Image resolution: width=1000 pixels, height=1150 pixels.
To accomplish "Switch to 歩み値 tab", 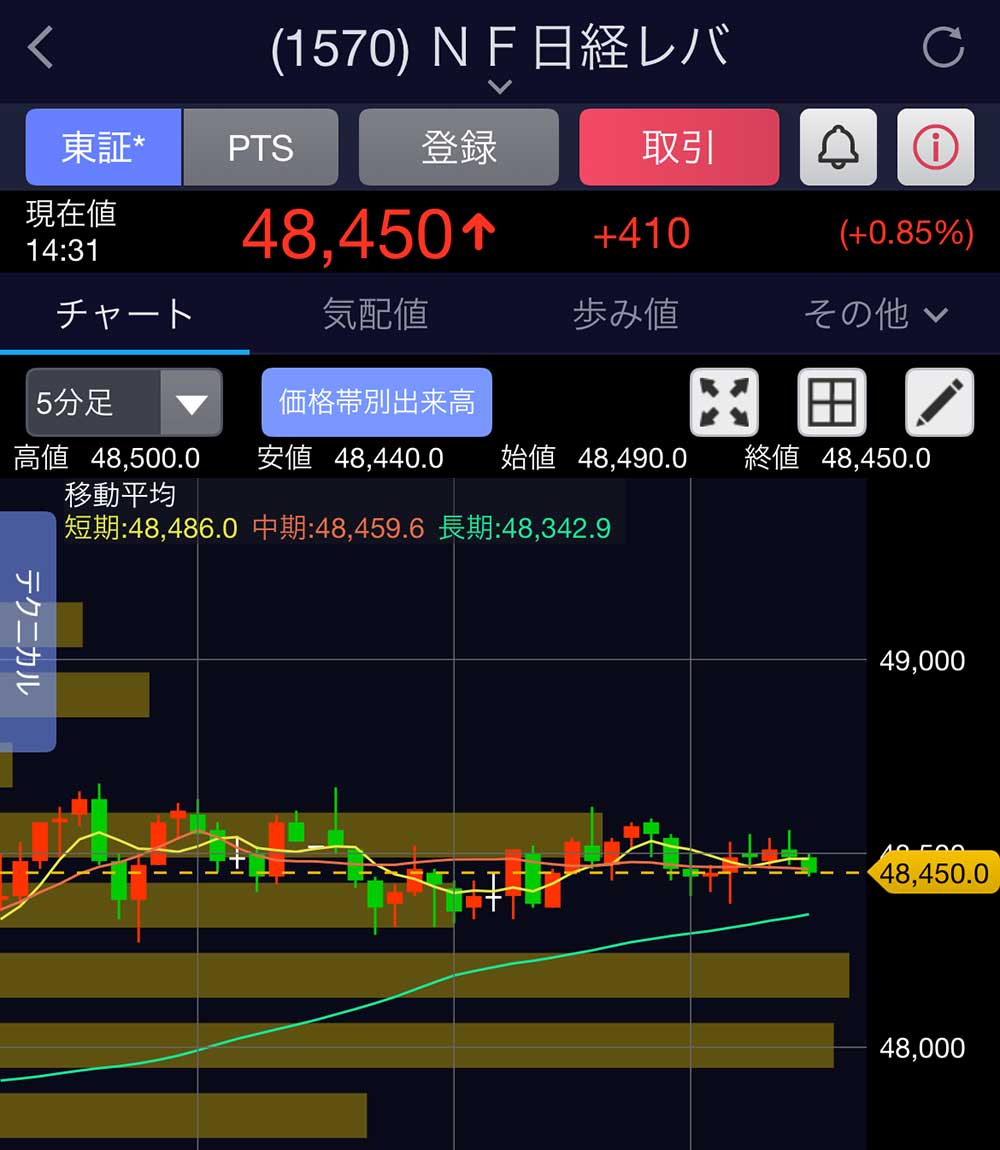I will tap(625, 314).
